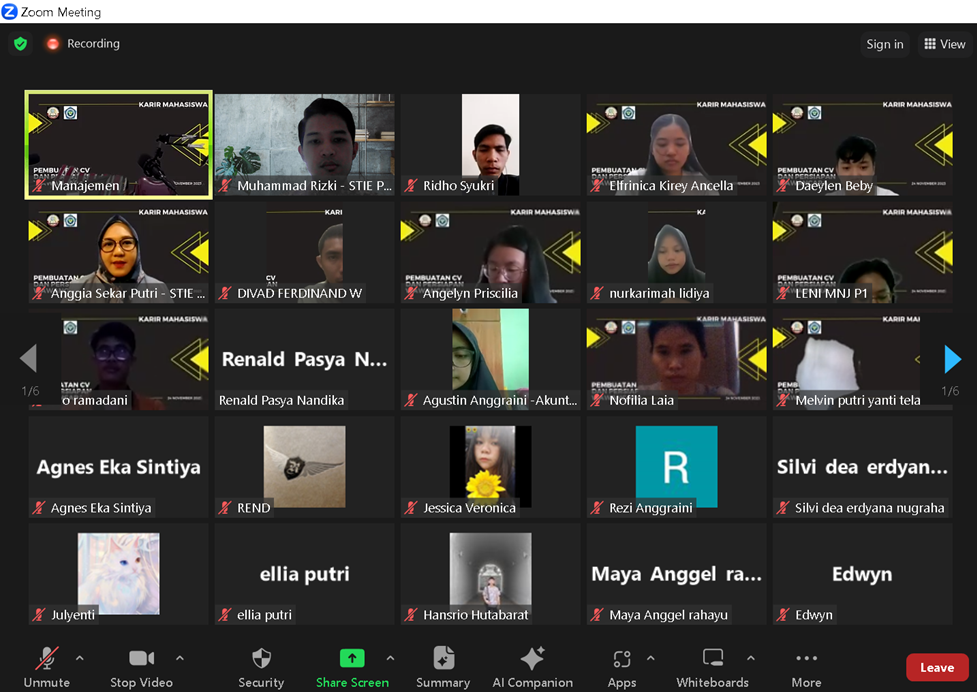Open the Whiteboards icon
Image resolution: width=977 pixels, height=692 pixels.
(x=713, y=658)
